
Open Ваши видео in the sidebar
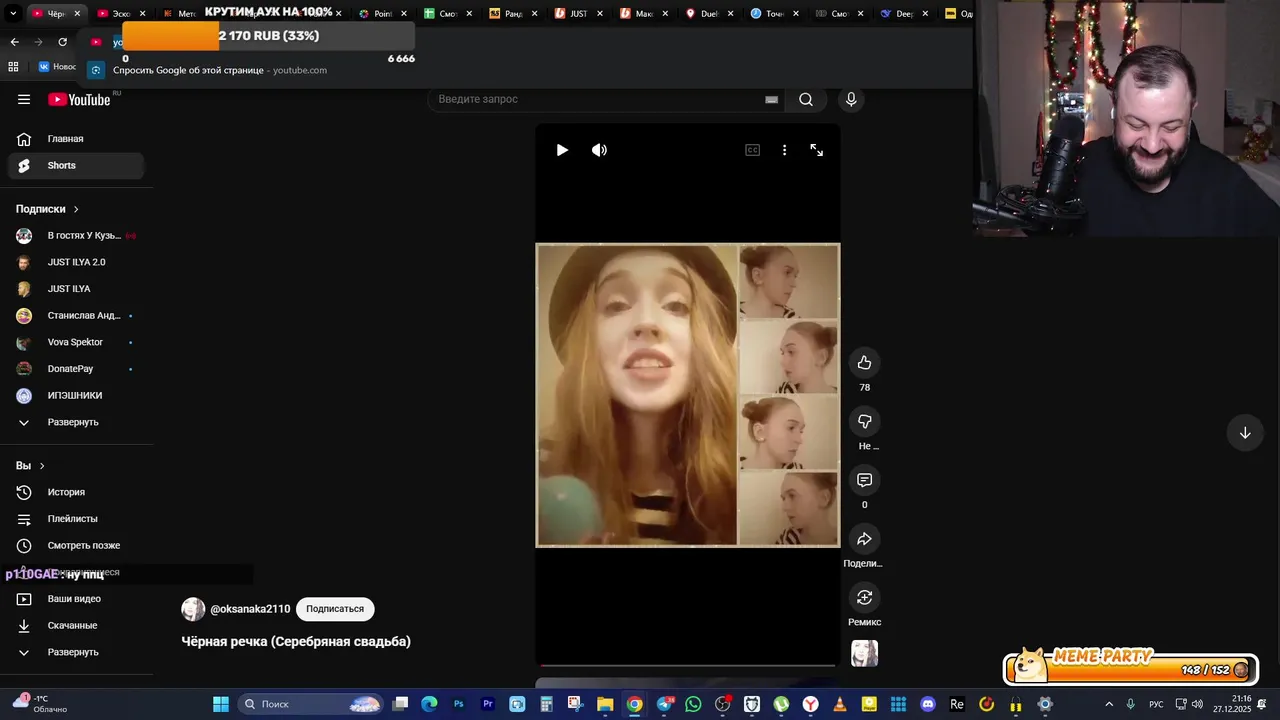click(76, 599)
